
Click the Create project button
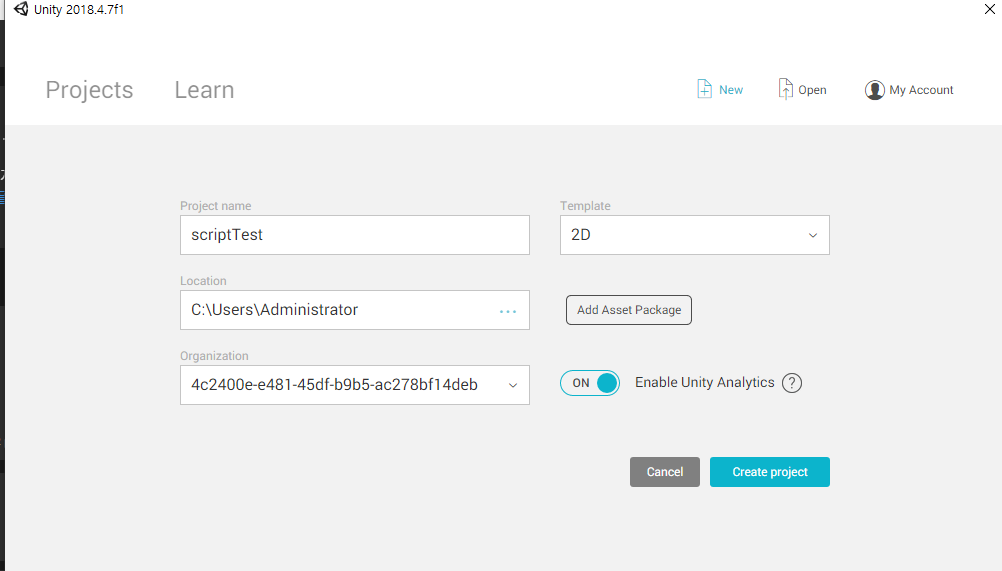(x=770, y=472)
